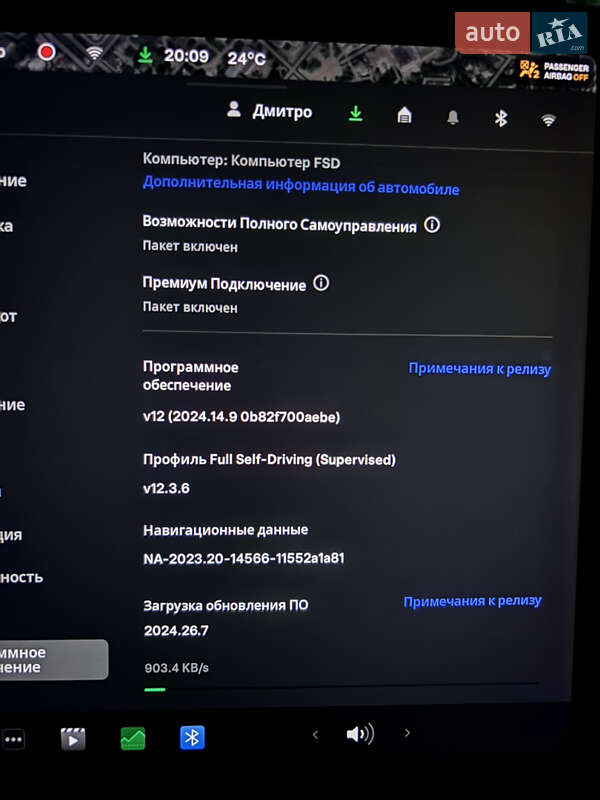The height and width of the screenshot is (800, 600).
Task: Select the highlighted software tab in sidebar
Action: point(54,660)
